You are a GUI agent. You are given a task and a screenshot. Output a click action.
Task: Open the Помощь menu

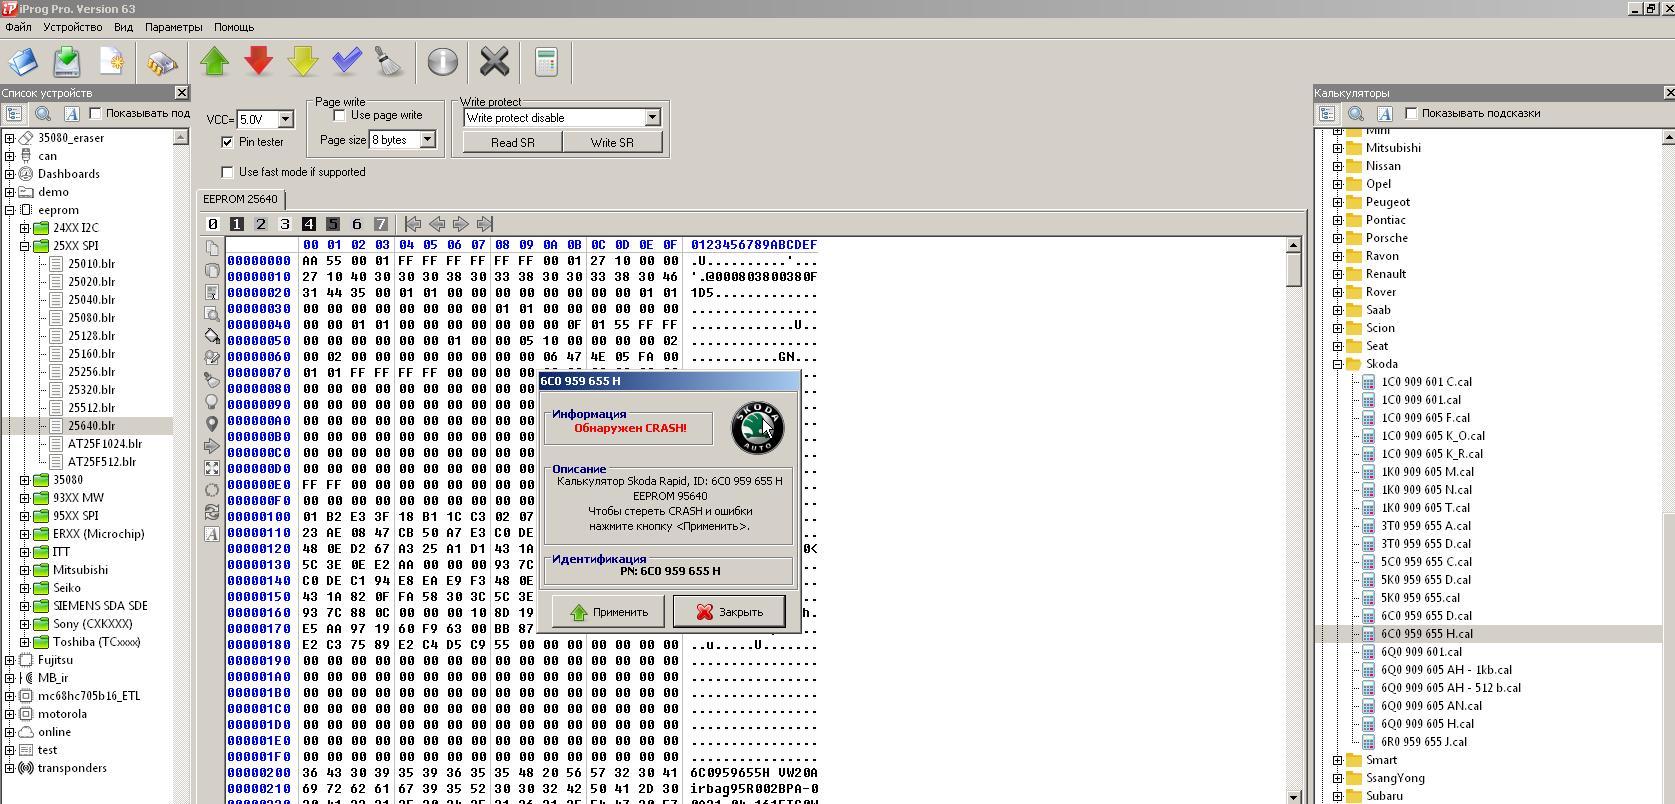click(234, 27)
